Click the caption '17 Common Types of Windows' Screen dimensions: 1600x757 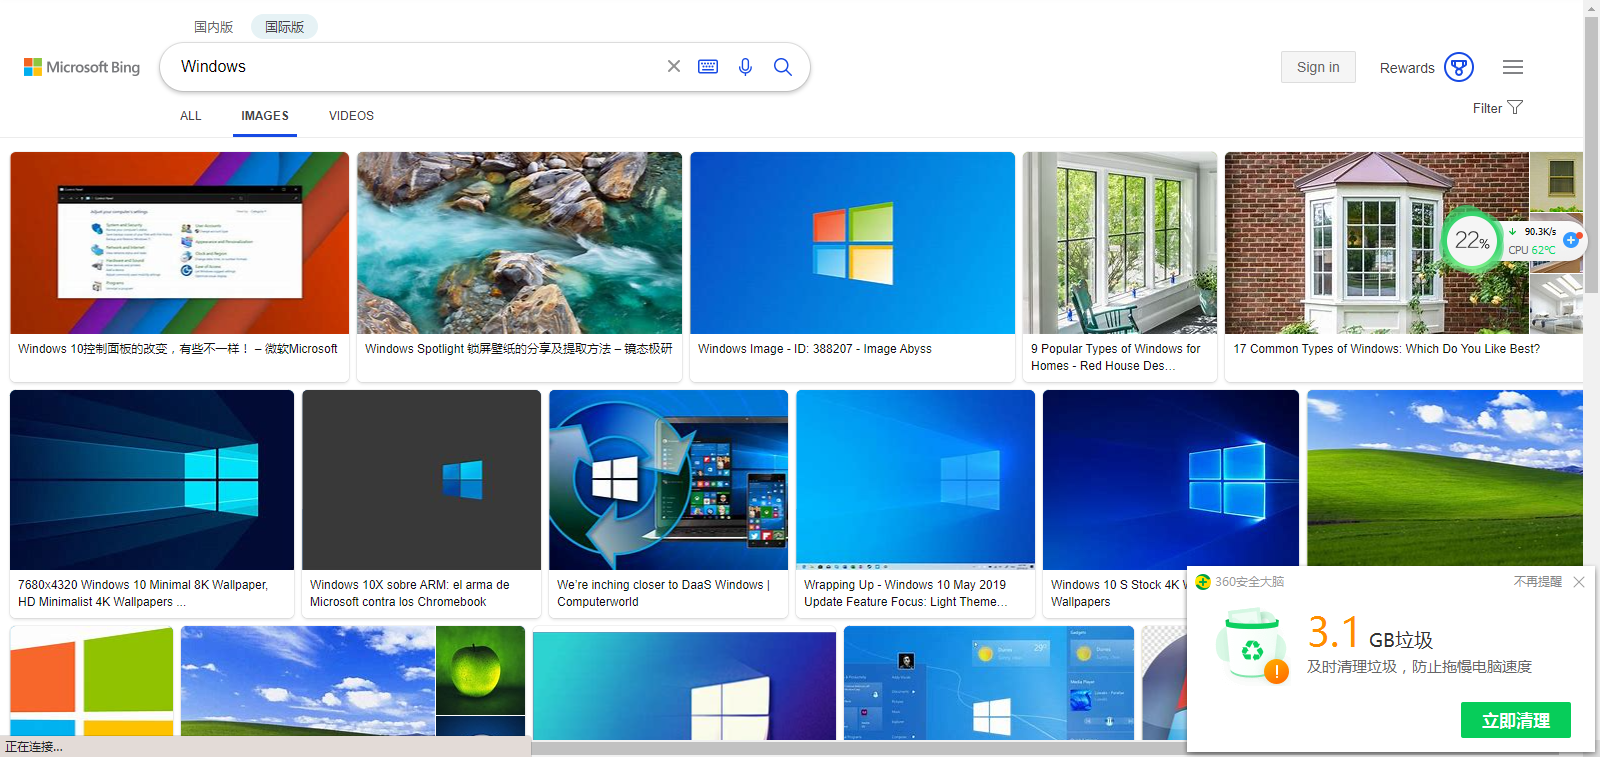[x=1387, y=349]
